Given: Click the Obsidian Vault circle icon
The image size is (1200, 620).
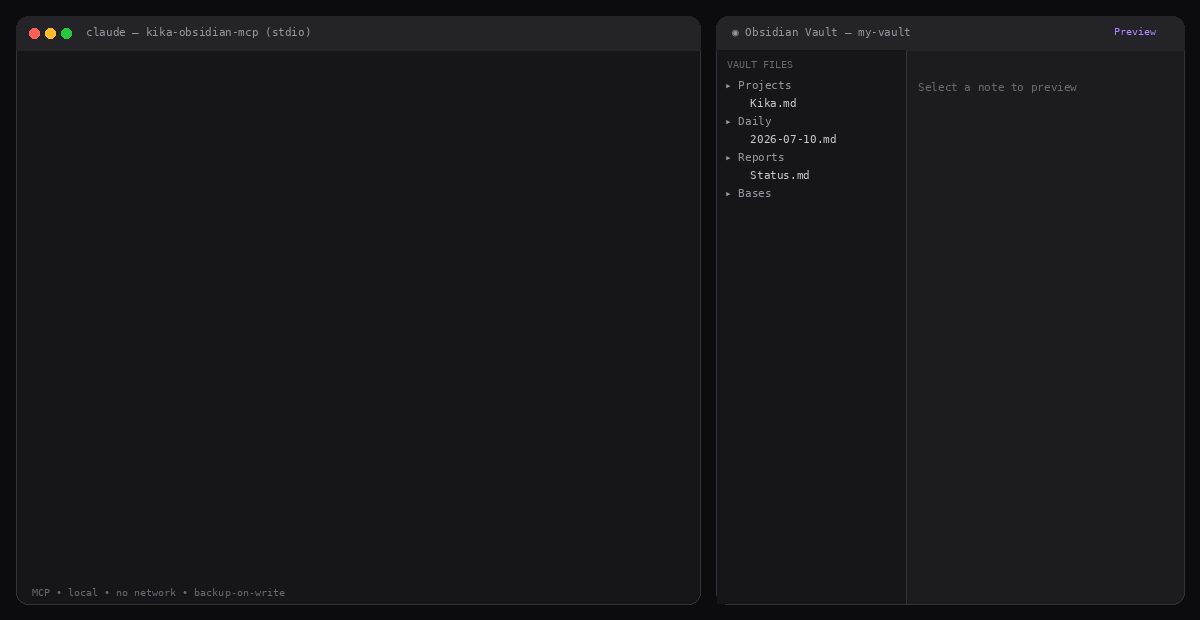Looking at the screenshot, I should point(735,32).
